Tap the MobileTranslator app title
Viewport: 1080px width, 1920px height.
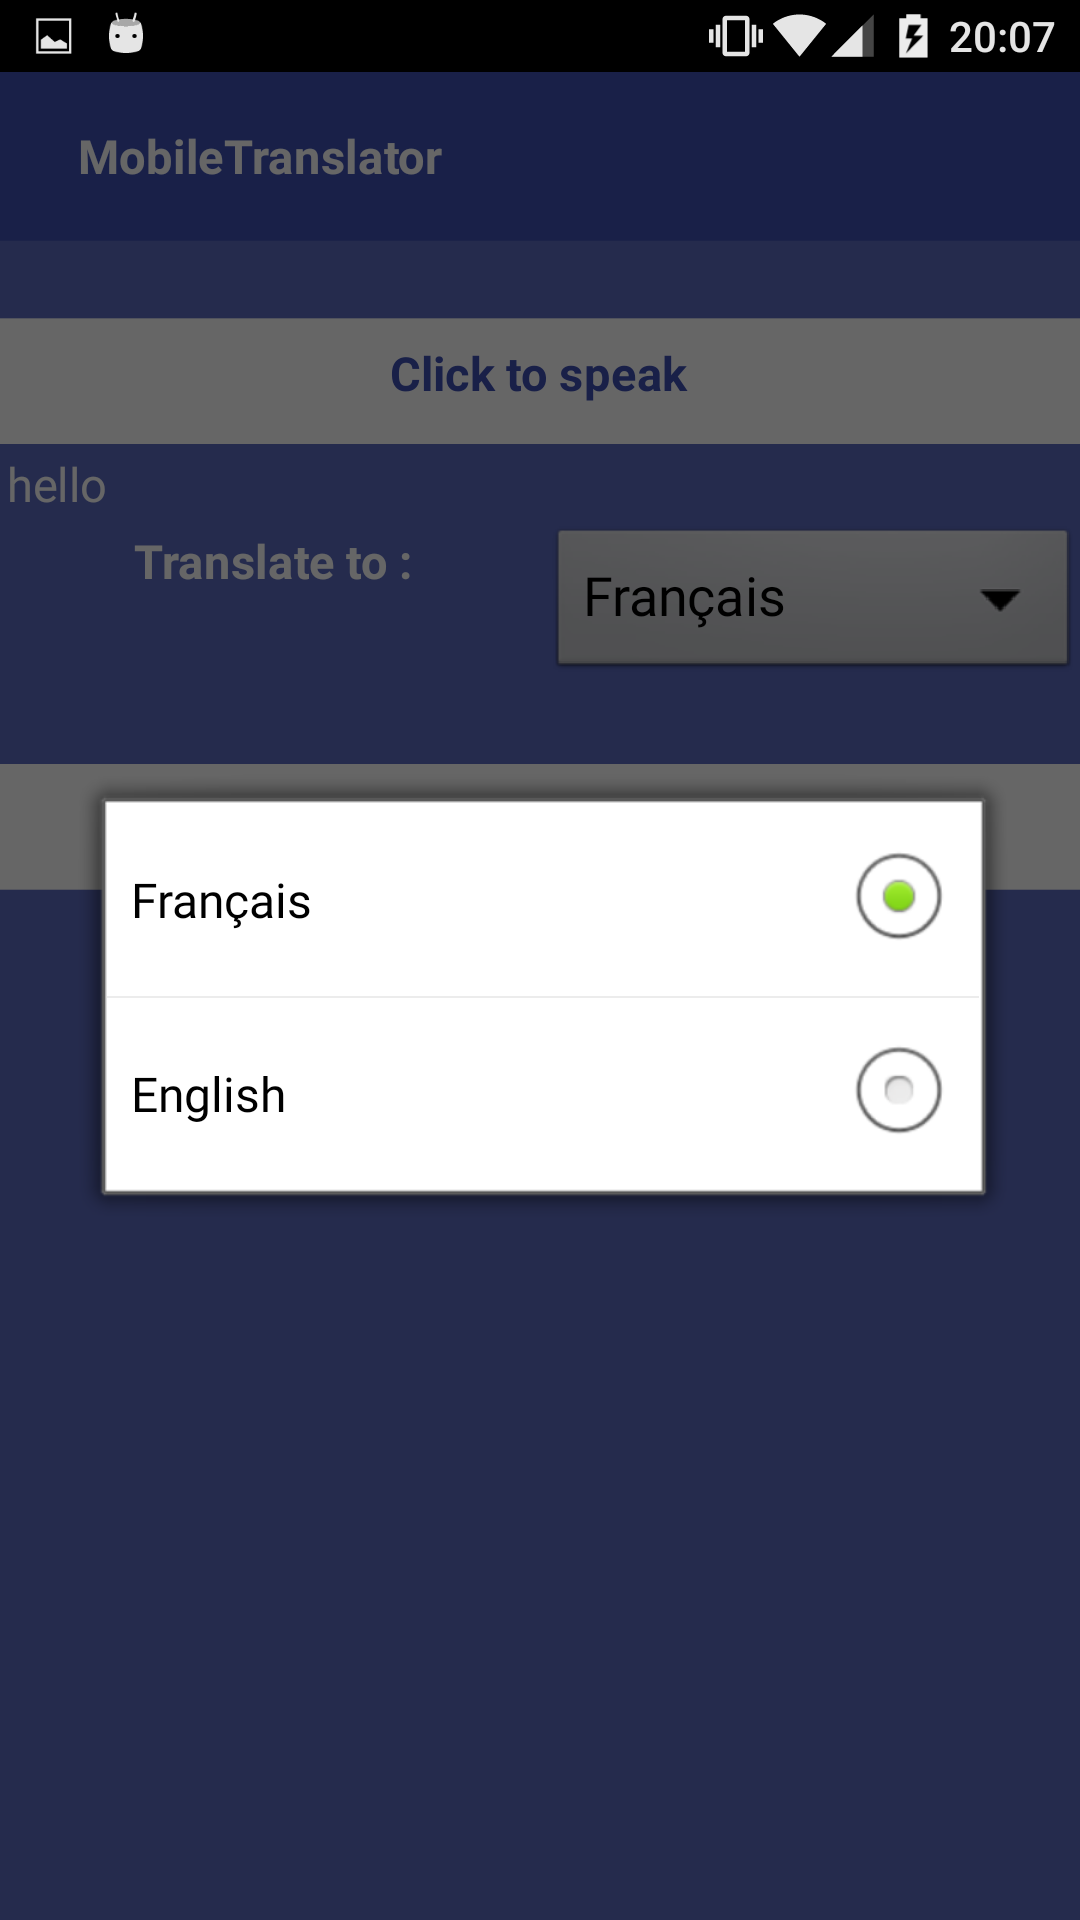click(x=260, y=158)
